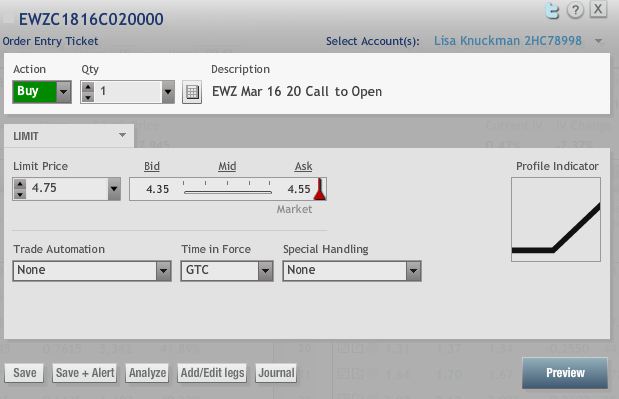Raise limit price with up arrow
Viewport: 619px width, 399px height.
pos(20,184)
